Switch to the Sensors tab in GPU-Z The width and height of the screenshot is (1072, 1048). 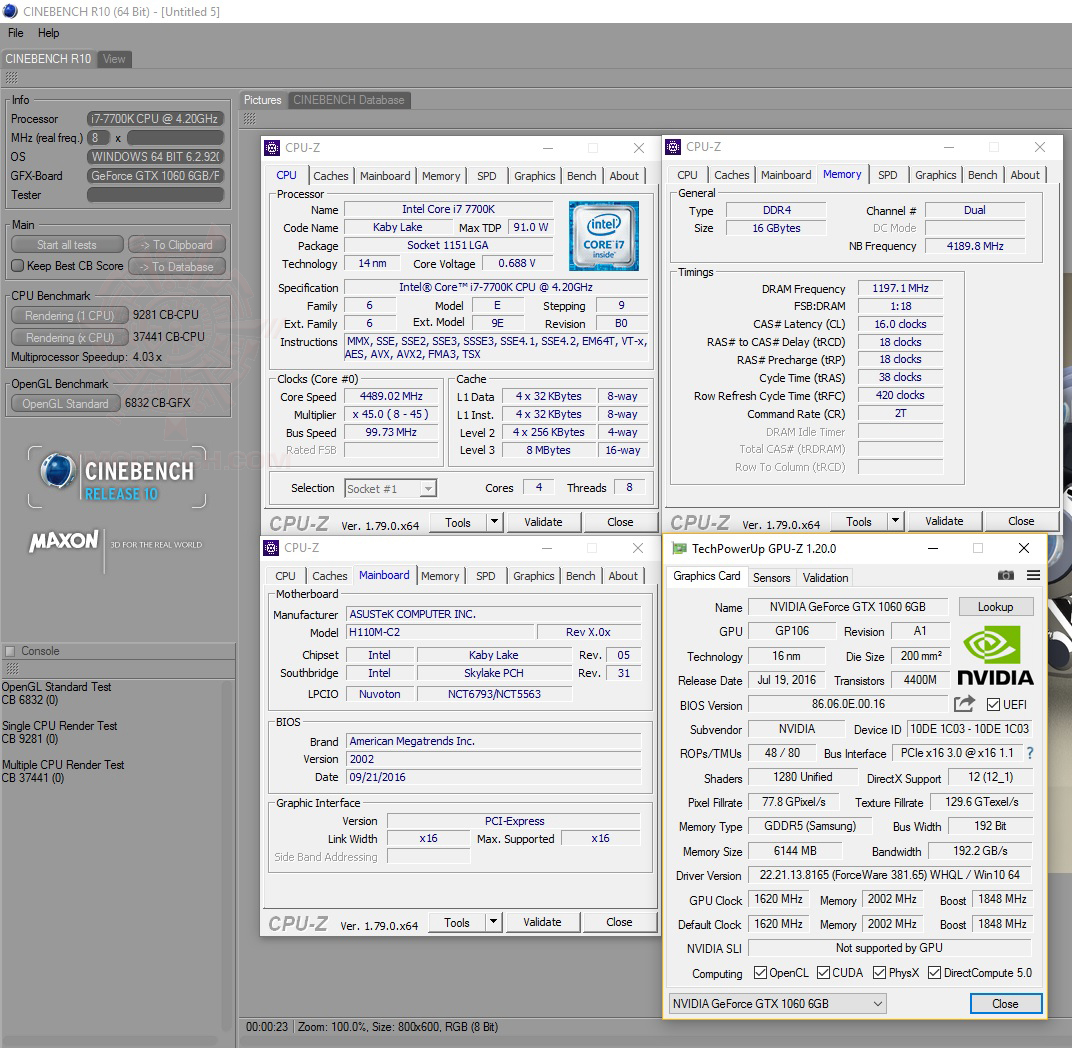coord(771,577)
